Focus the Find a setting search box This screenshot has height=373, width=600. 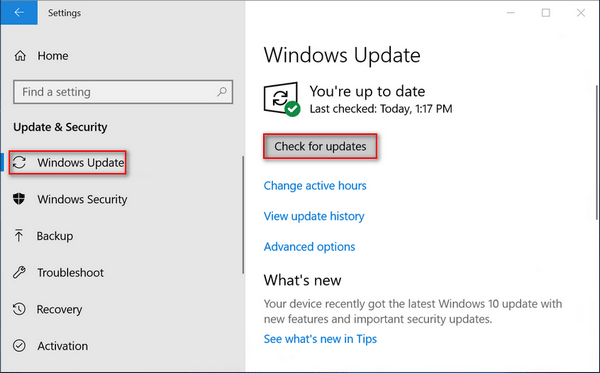tap(123, 92)
